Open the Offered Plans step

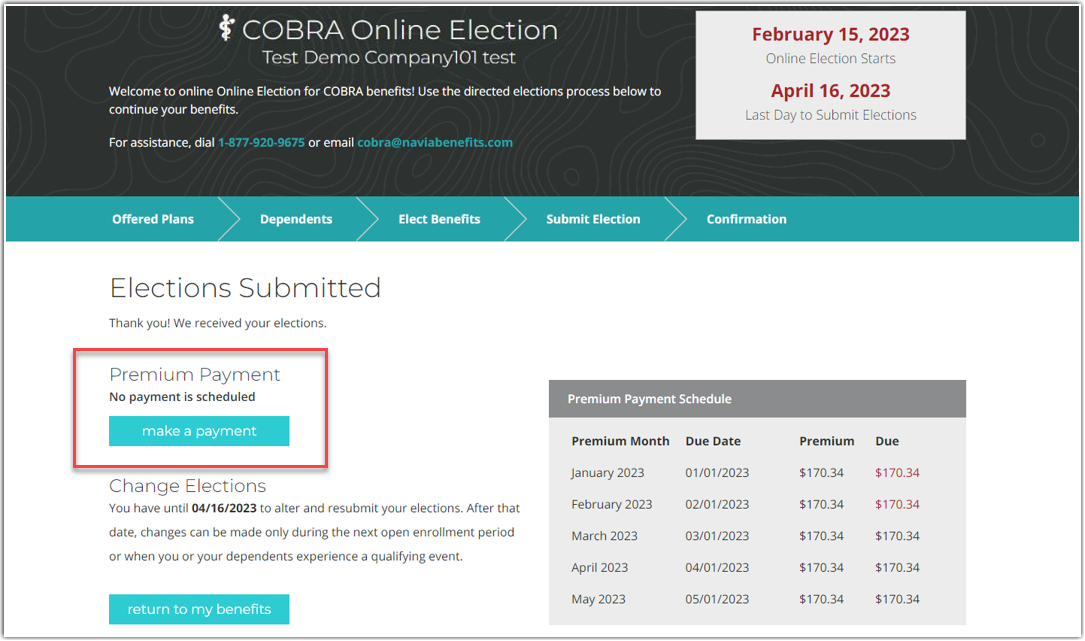[153, 219]
